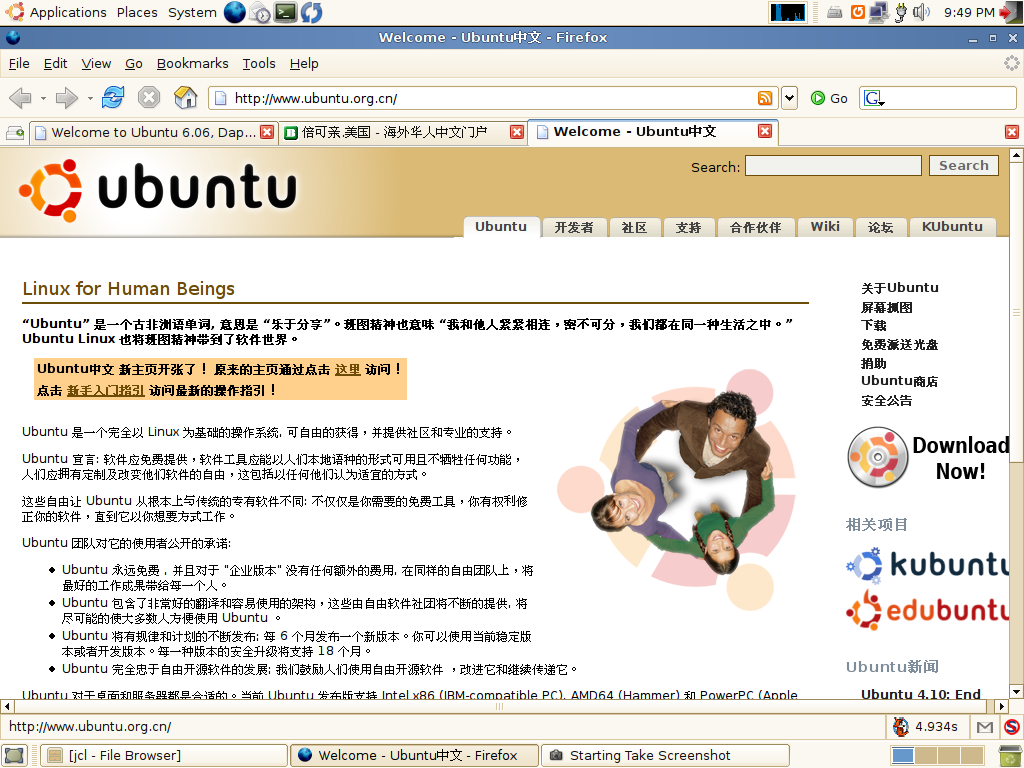The height and width of the screenshot is (768, 1024).
Task: Select the Wiki site tab
Action: pos(825,227)
